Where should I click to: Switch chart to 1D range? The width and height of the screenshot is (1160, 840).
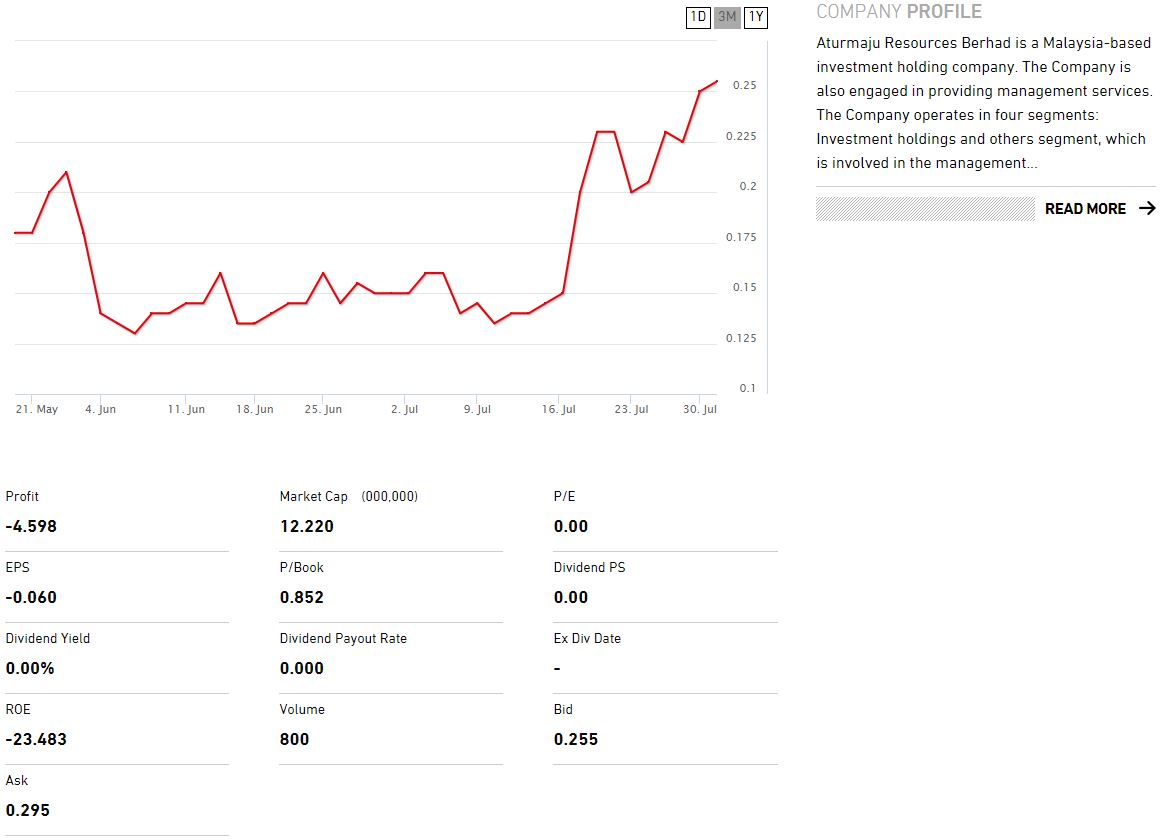pyautogui.click(x=698, y=17)
